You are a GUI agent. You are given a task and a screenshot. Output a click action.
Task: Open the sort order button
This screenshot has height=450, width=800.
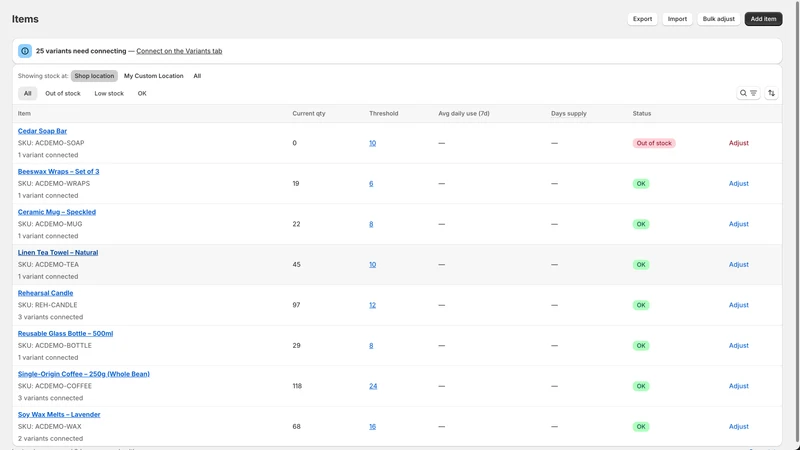pos(771,93)
